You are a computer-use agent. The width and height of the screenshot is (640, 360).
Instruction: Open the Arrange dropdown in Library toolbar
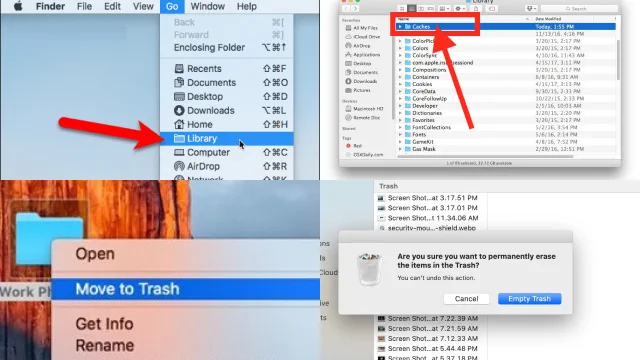click(x=444, y=9)
